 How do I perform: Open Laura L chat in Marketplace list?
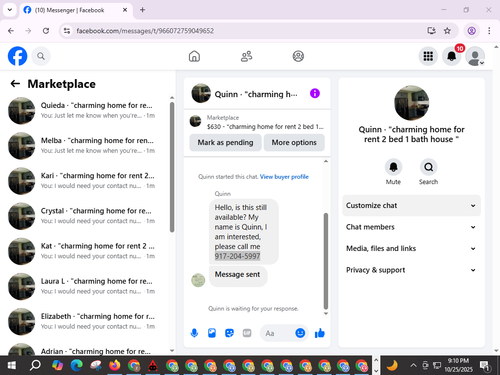(x=85, y=286)
